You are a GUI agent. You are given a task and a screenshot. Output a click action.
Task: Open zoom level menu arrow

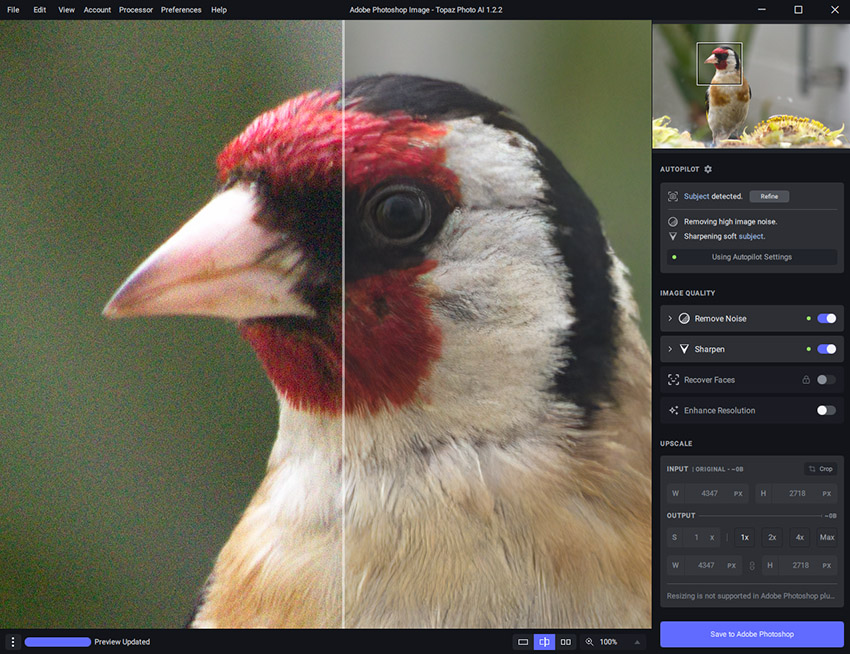pos(637,642)
